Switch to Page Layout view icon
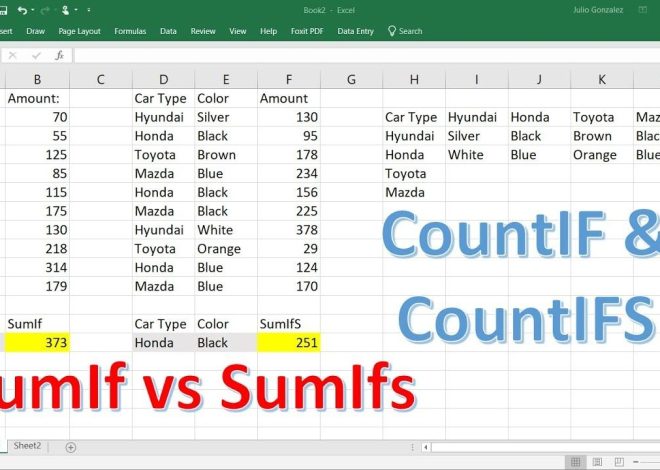 click(597, 462)
